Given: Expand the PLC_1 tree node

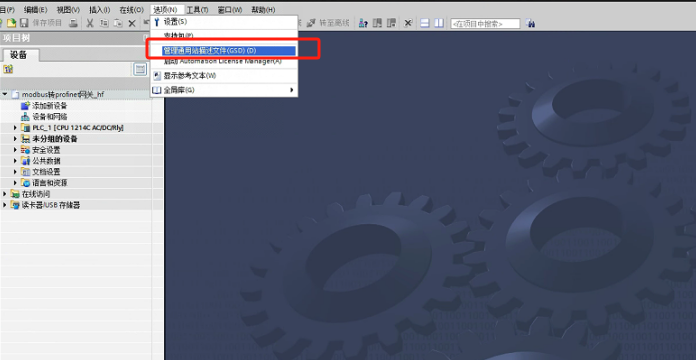Looking at the screenshot, I should coord(15,128).
